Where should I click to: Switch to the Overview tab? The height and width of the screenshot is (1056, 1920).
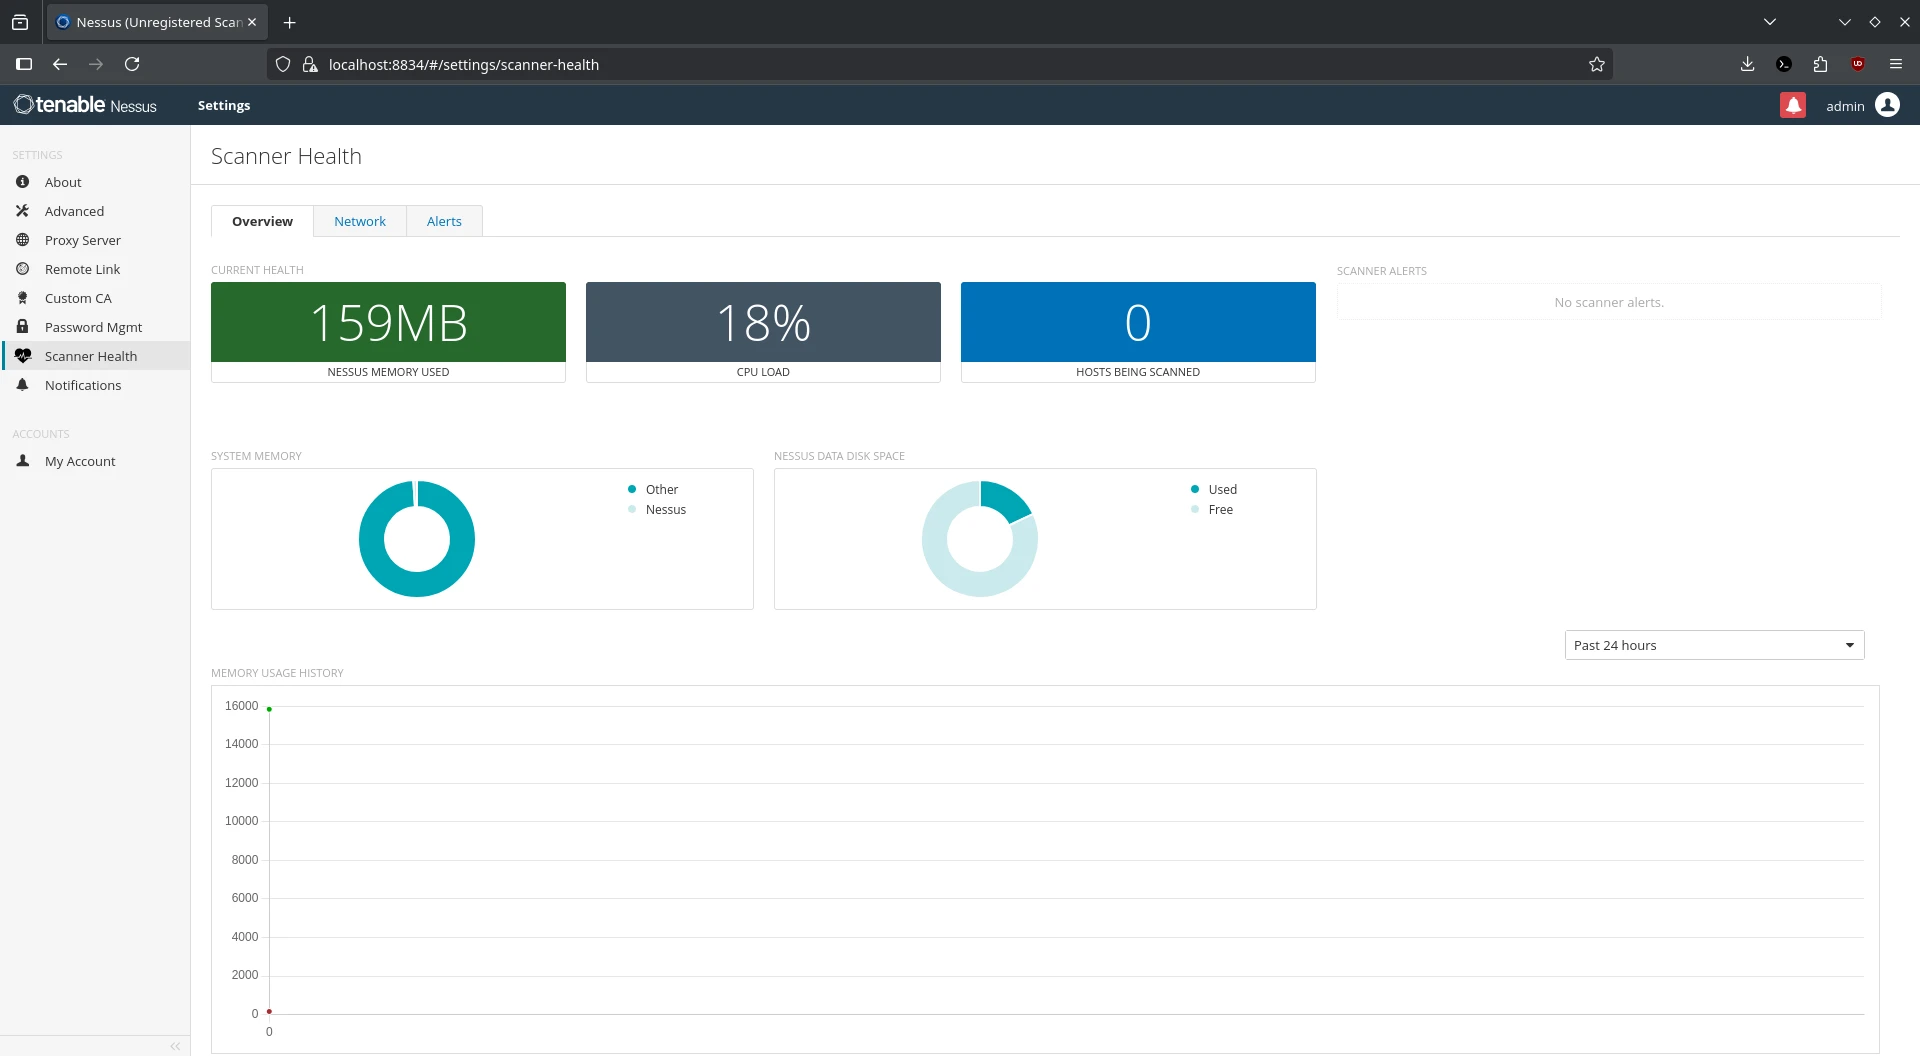262,221
